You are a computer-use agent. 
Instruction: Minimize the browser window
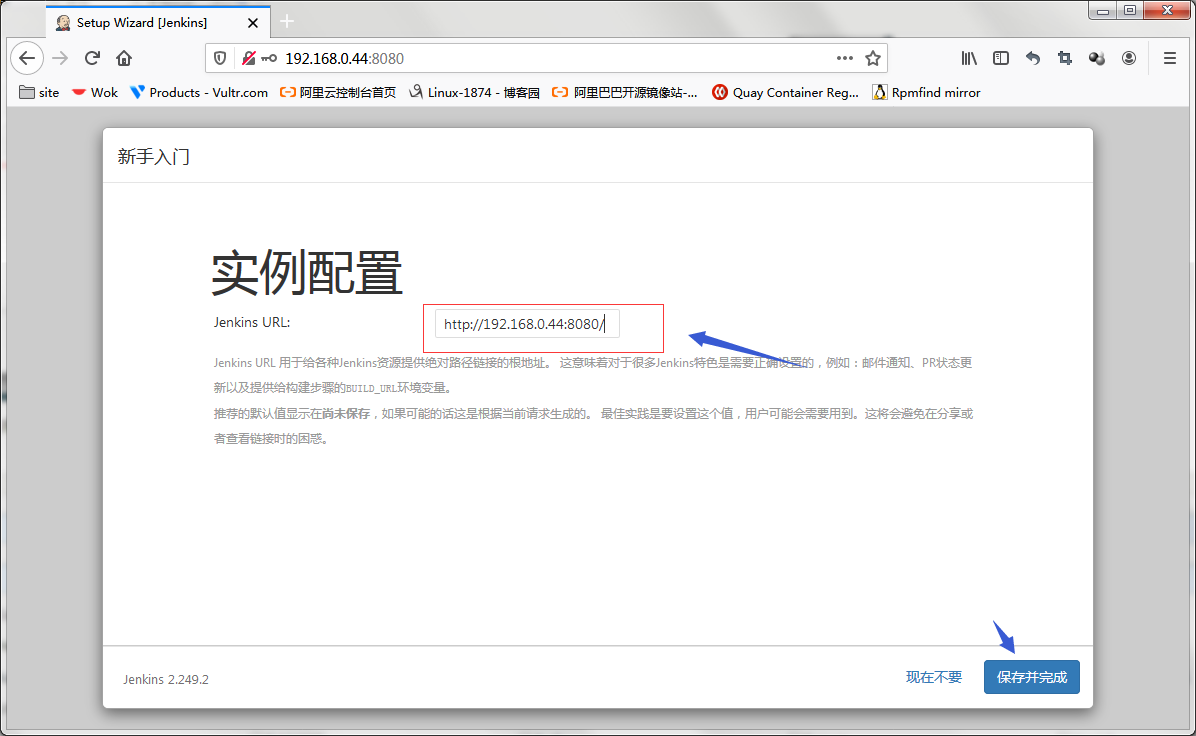1102,11
